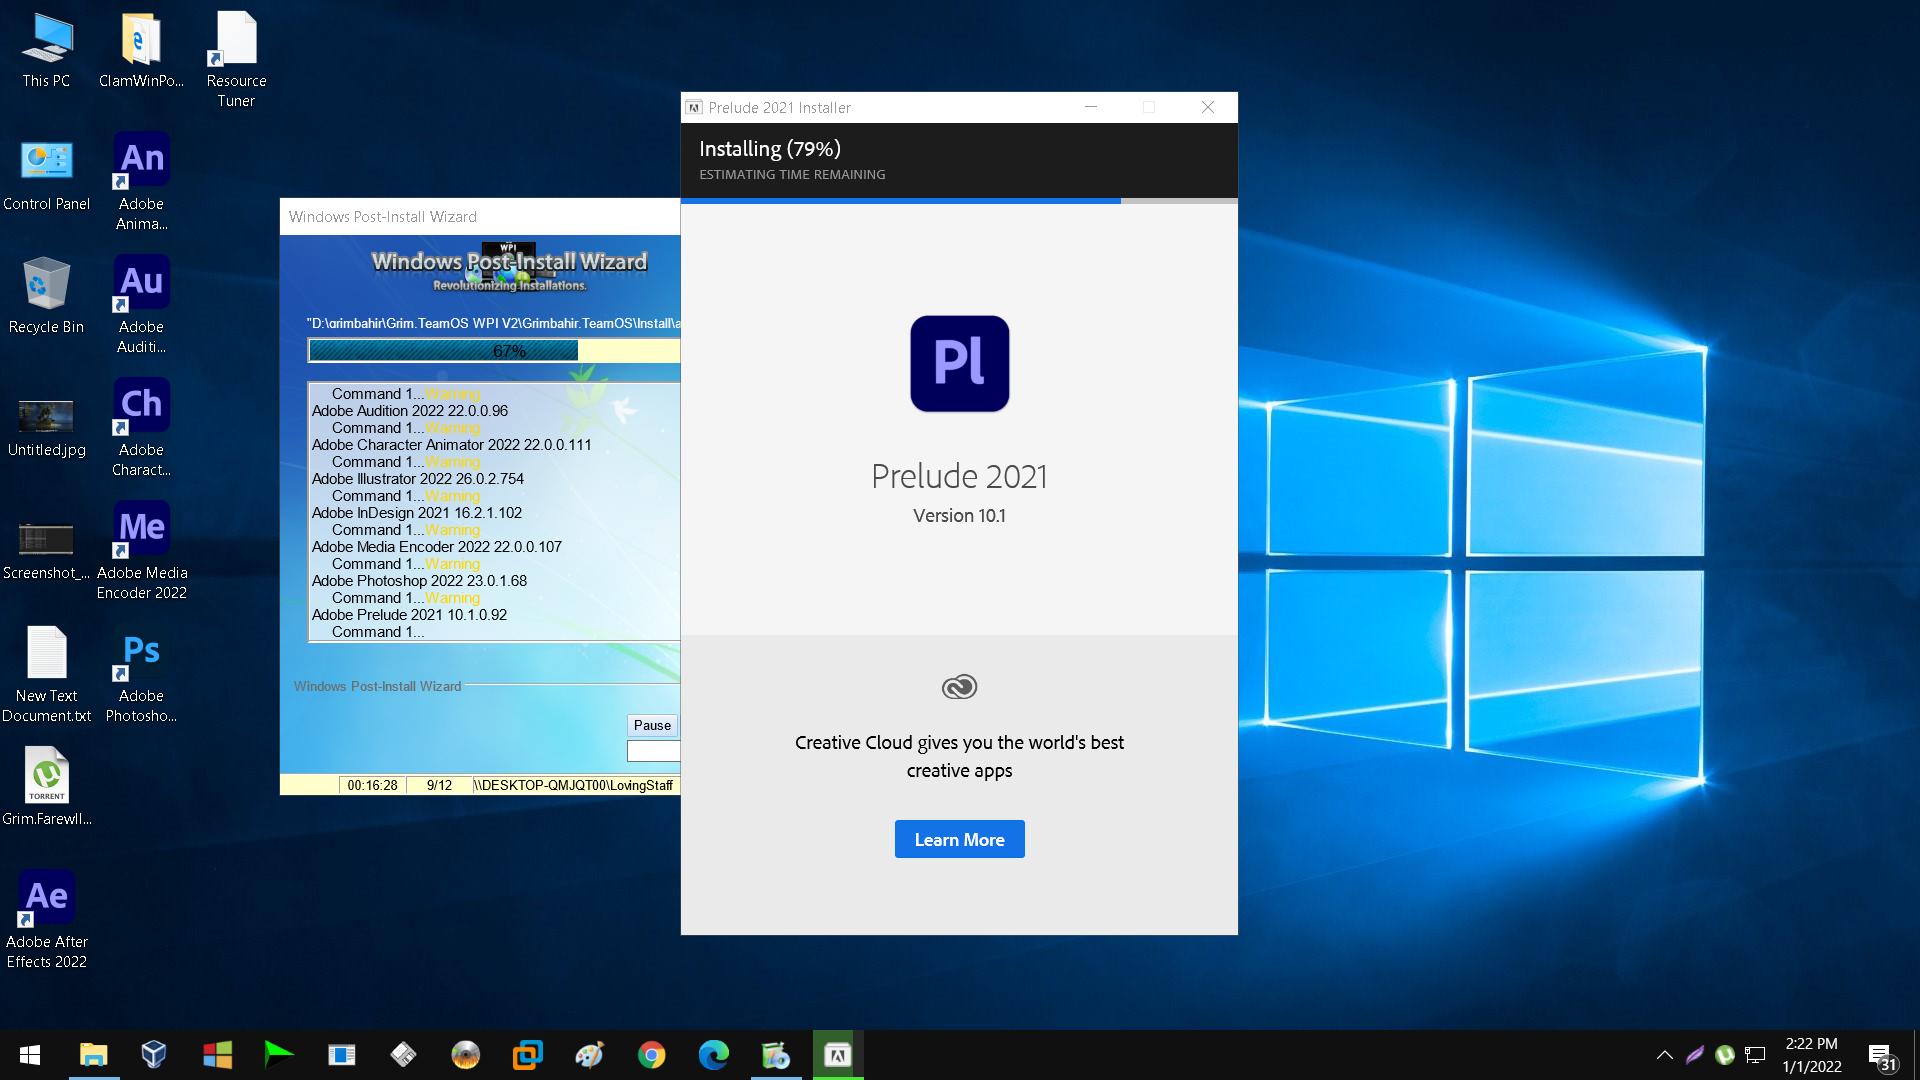Launch Adobe Animate shortcut
This screenshot has height=1080, width=1920.
[141, 182]
